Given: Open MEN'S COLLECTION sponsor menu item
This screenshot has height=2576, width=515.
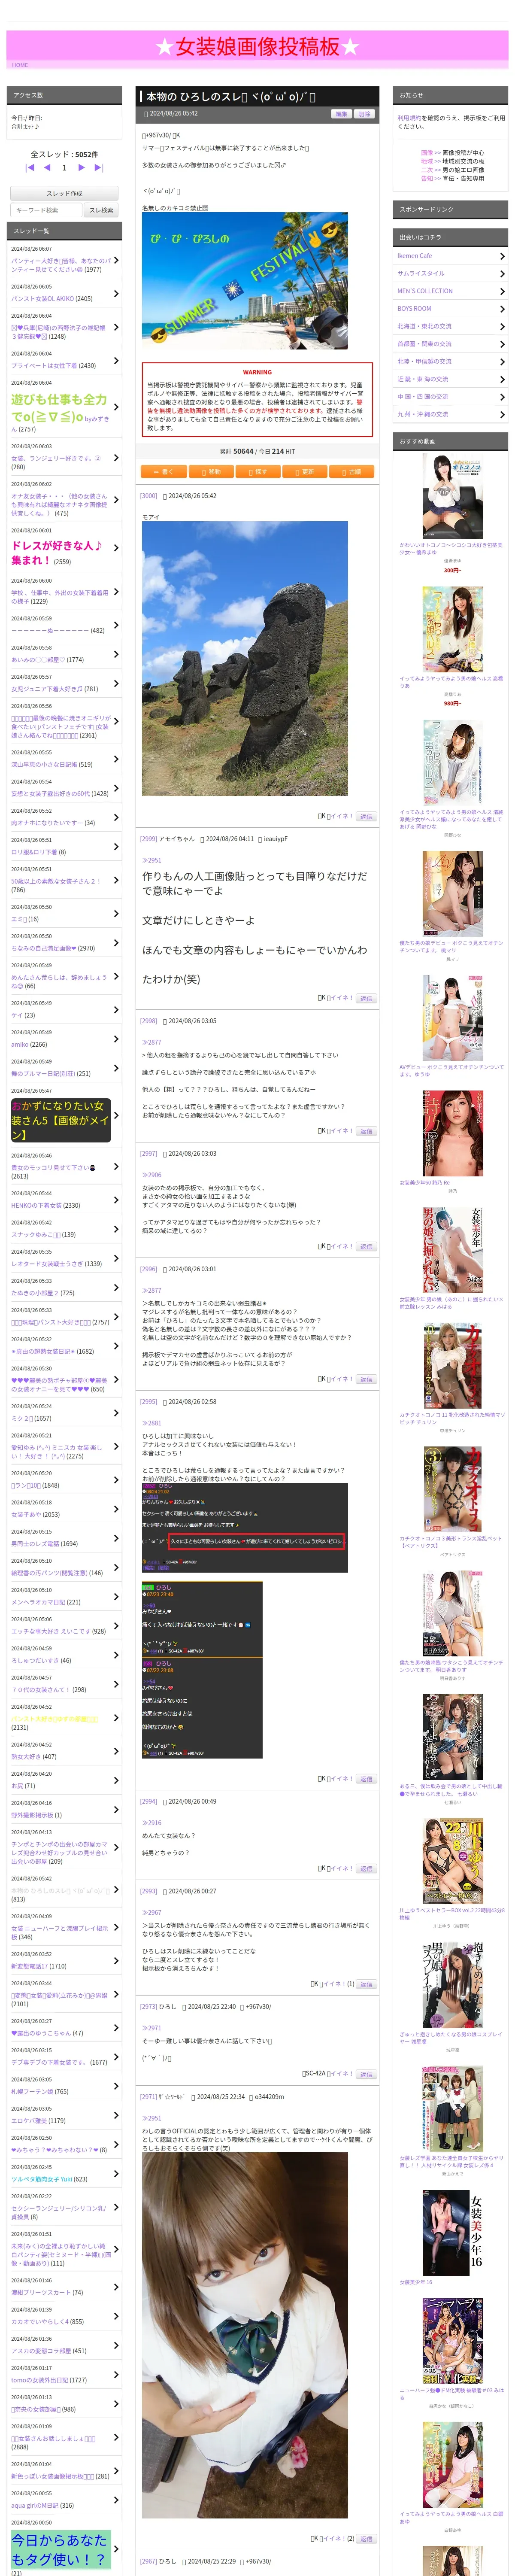Looking at the screenshot, I should click(451, 291).
